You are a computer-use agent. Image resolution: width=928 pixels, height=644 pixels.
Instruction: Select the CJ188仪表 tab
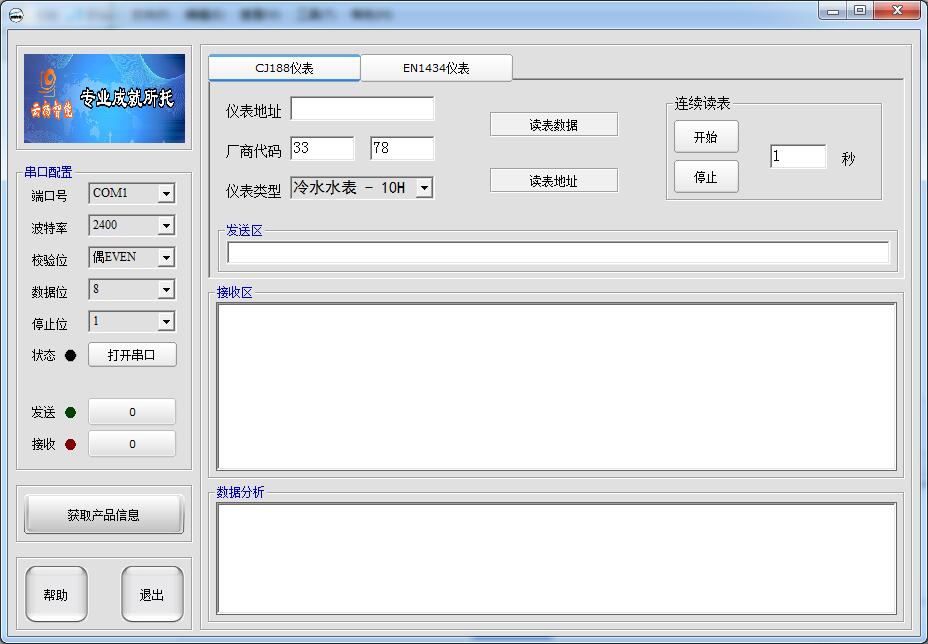(284, 68)
